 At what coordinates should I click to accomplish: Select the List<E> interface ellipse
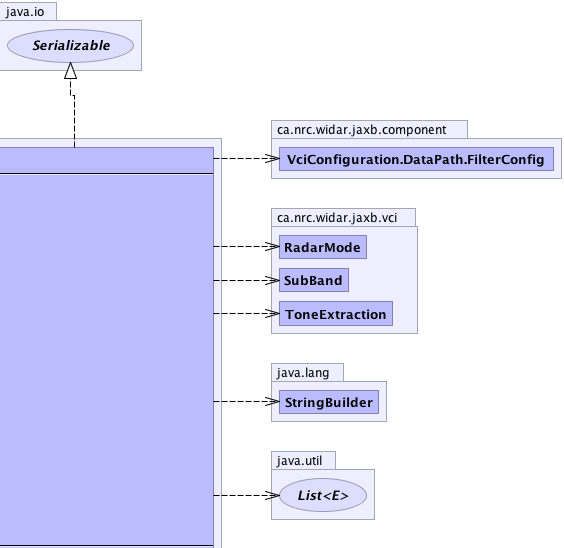(323, 495)
